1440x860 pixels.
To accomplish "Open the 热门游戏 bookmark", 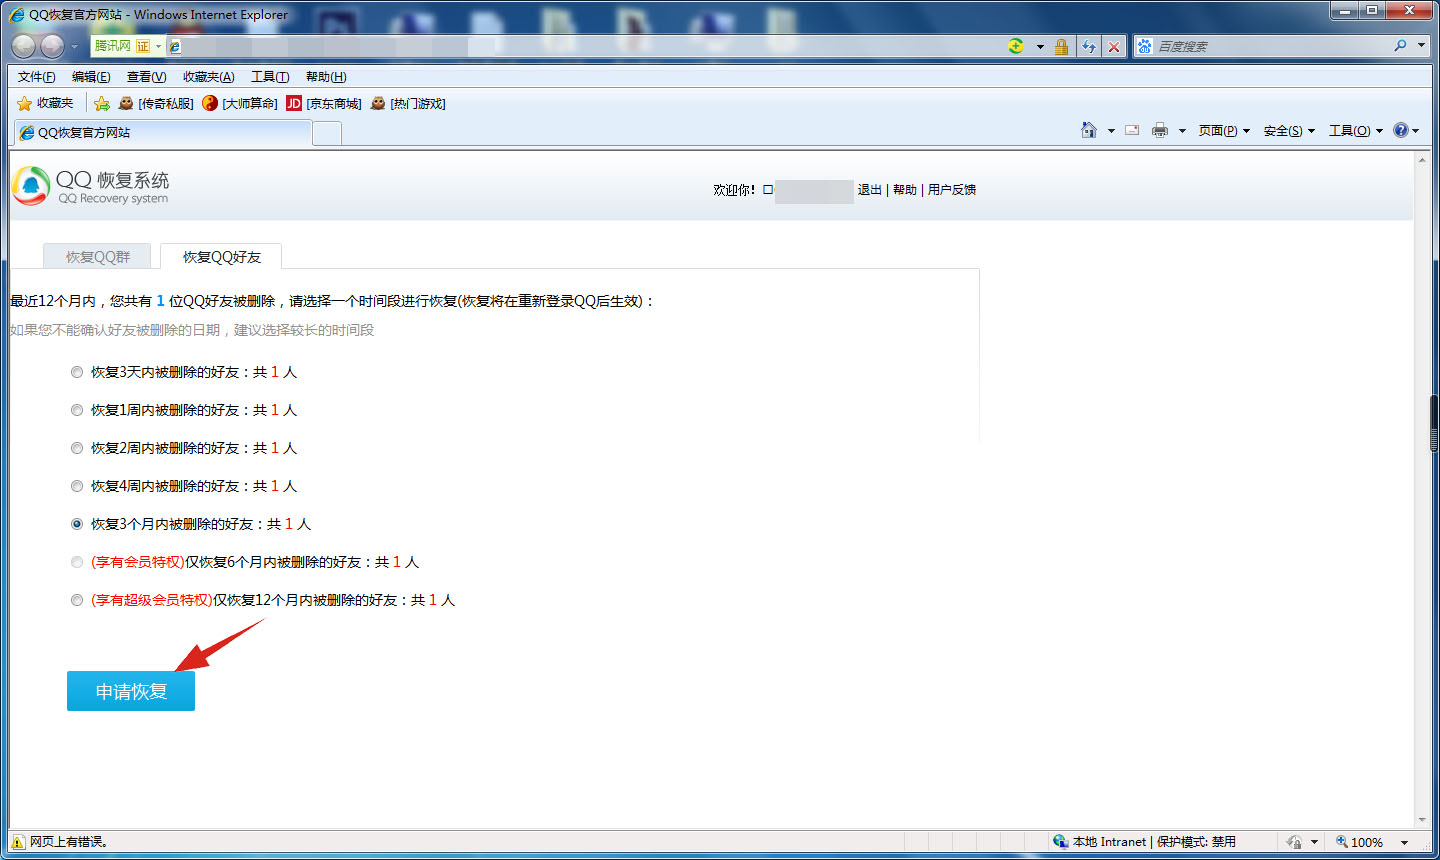I will [x=408, y=103].
